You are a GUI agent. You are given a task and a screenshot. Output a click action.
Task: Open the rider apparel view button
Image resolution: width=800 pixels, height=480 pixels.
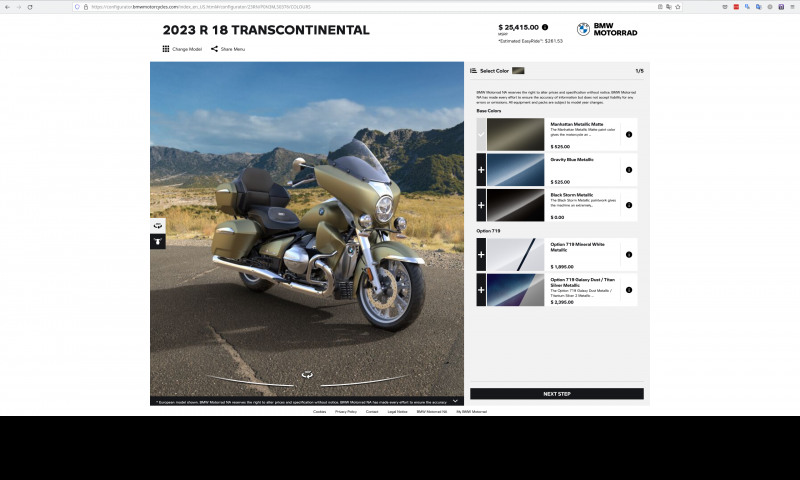(x=158, y=241)
